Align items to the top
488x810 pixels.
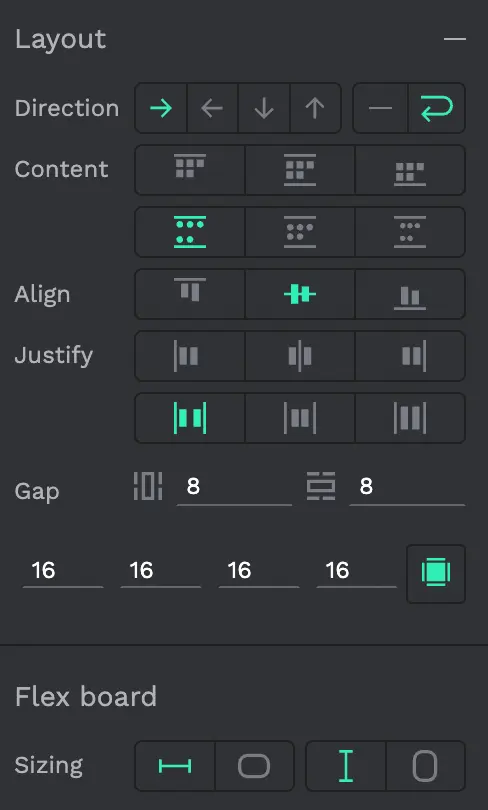[190, 294]
